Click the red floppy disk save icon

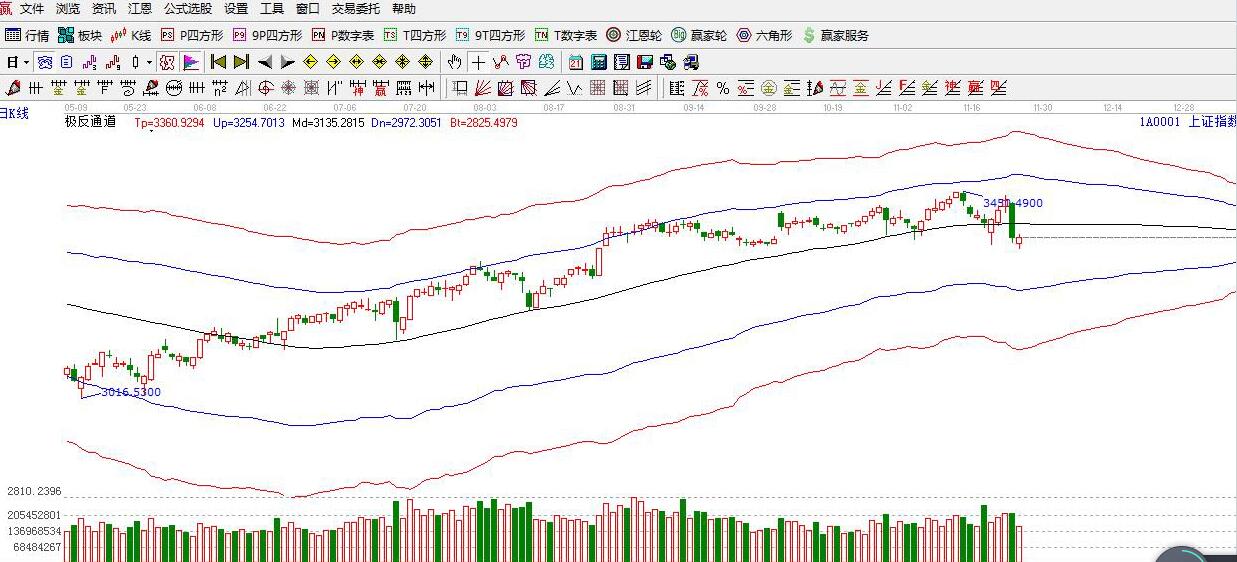[x=645, y=62]
